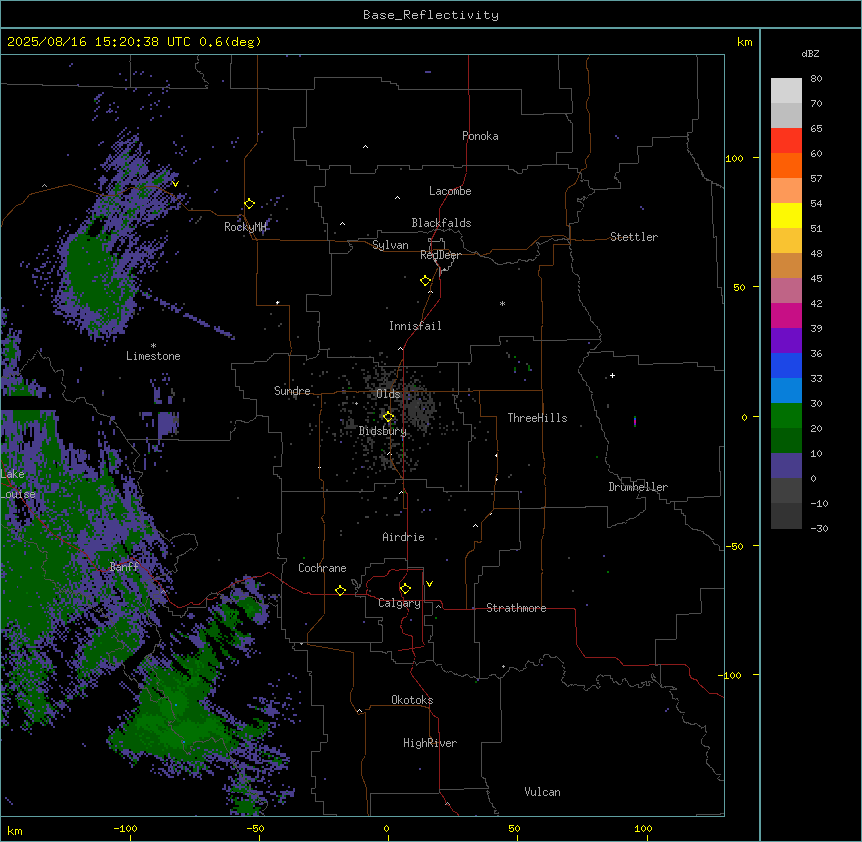Viewport: 862px width, 842px height.
Task: Click the RedDeer label
Action: coord(440,255)
